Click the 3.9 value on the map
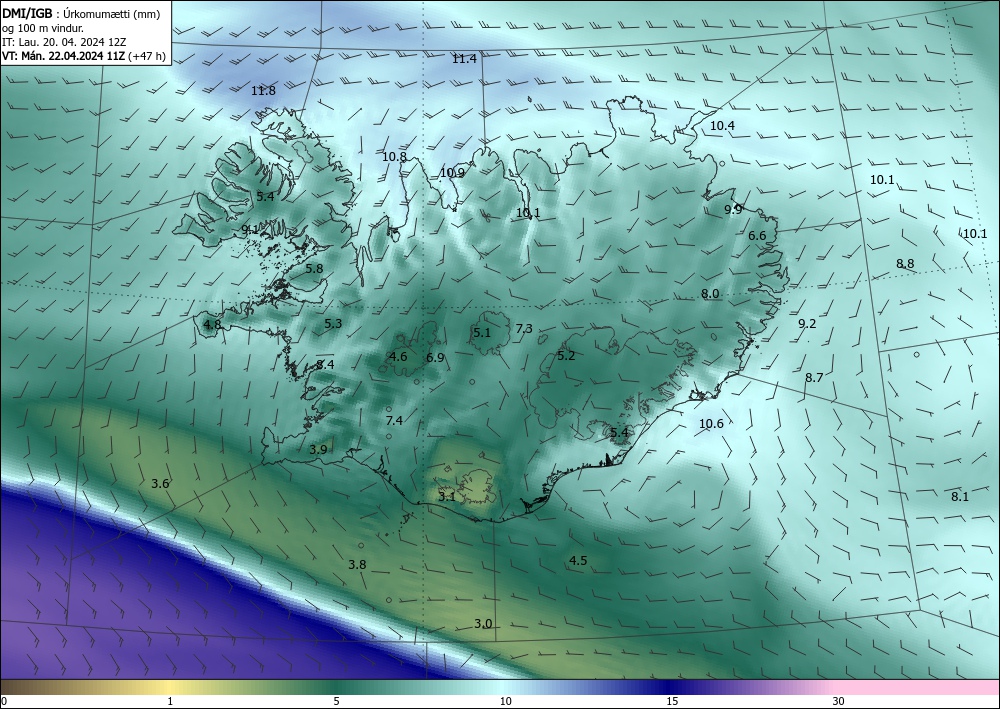The image size is (1000, 709). coord(318,449)
